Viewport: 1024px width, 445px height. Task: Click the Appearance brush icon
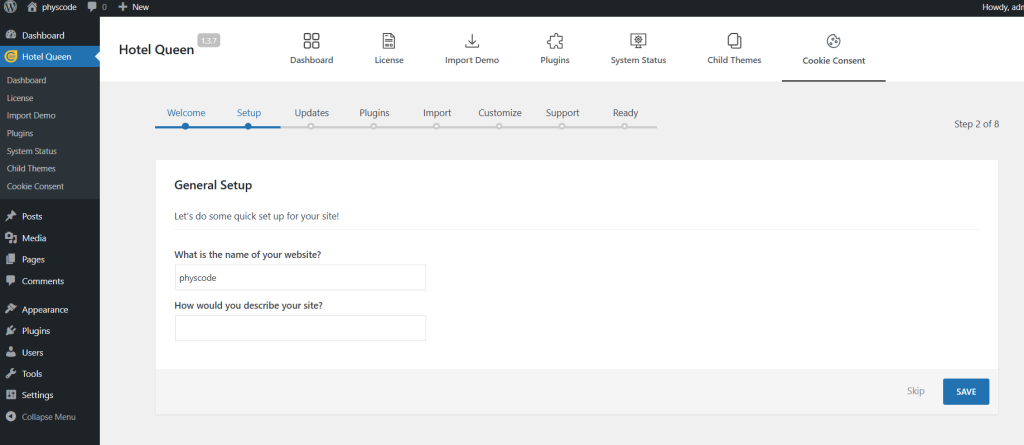pos(10,309)
